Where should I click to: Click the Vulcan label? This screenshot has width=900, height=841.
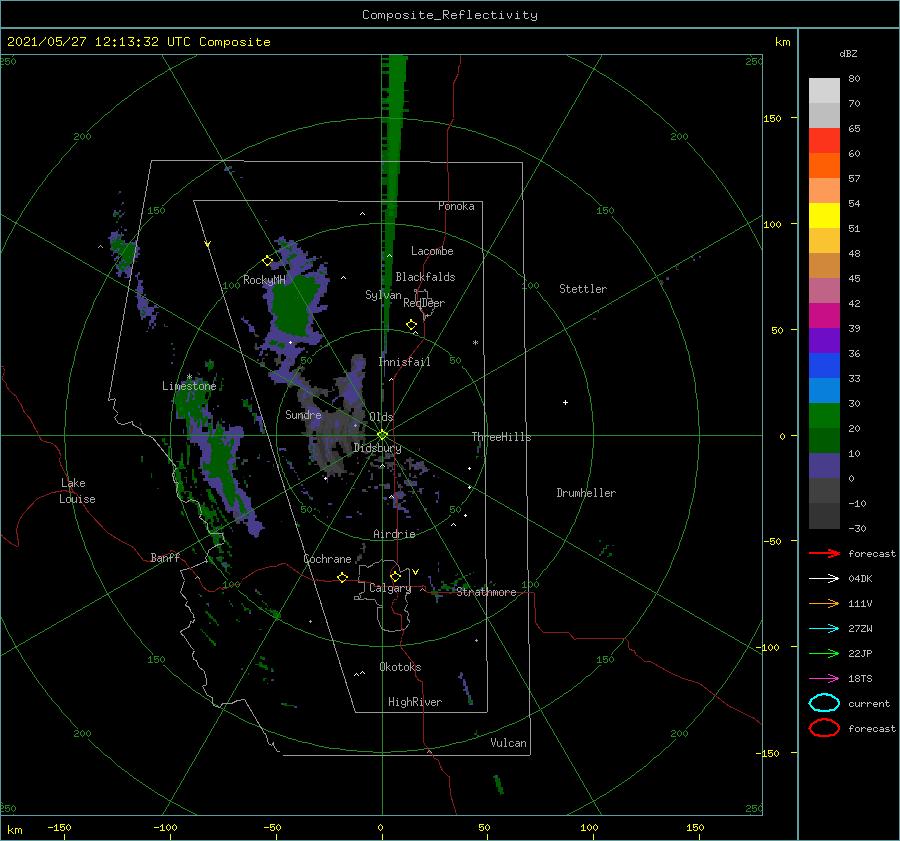point(509,743)
